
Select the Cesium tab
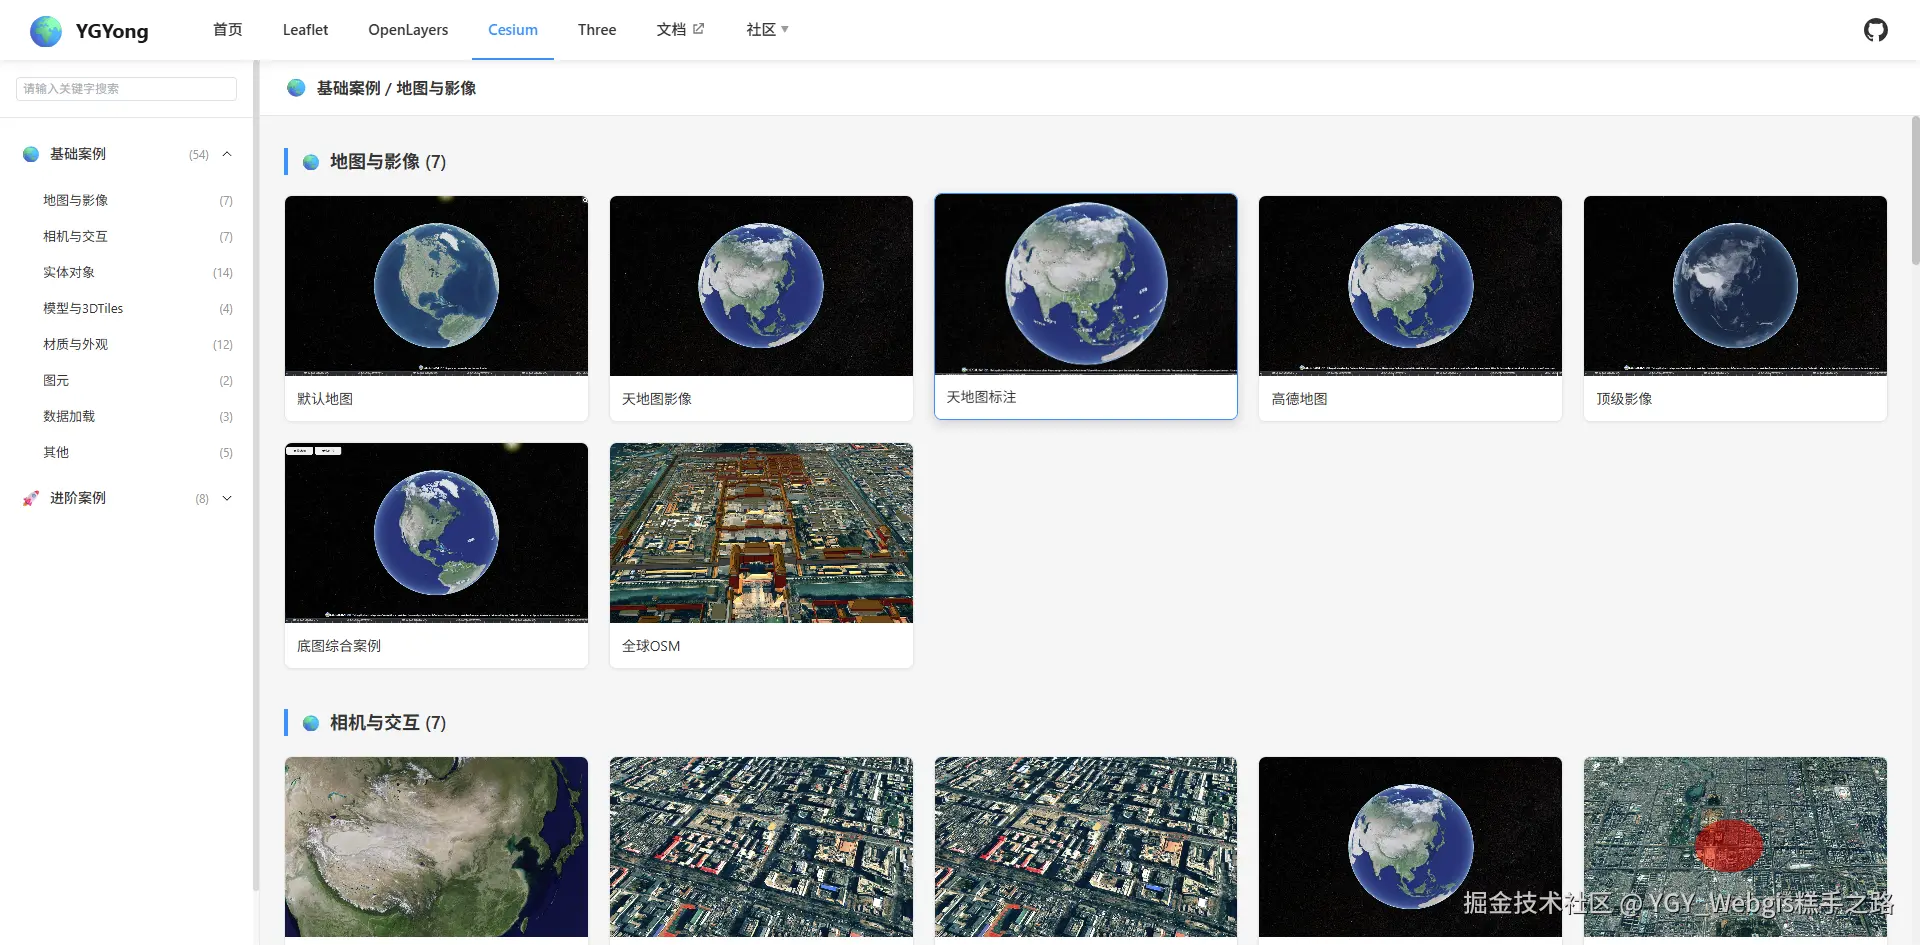click(513, 30)
